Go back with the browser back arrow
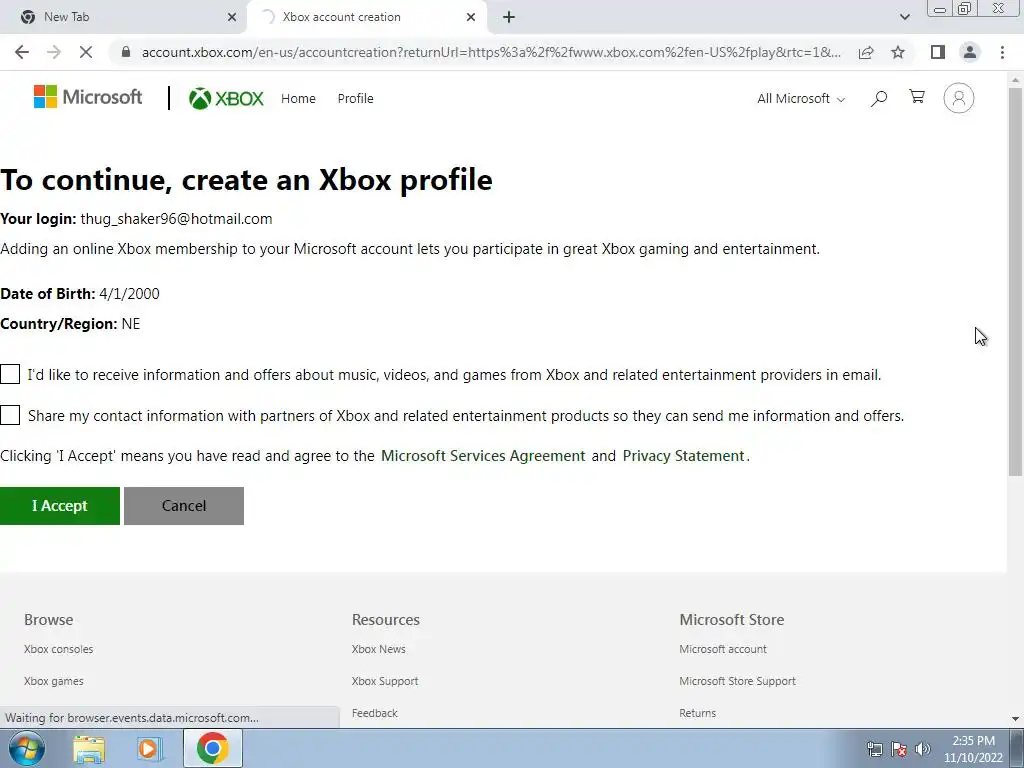 pos(22,52)
